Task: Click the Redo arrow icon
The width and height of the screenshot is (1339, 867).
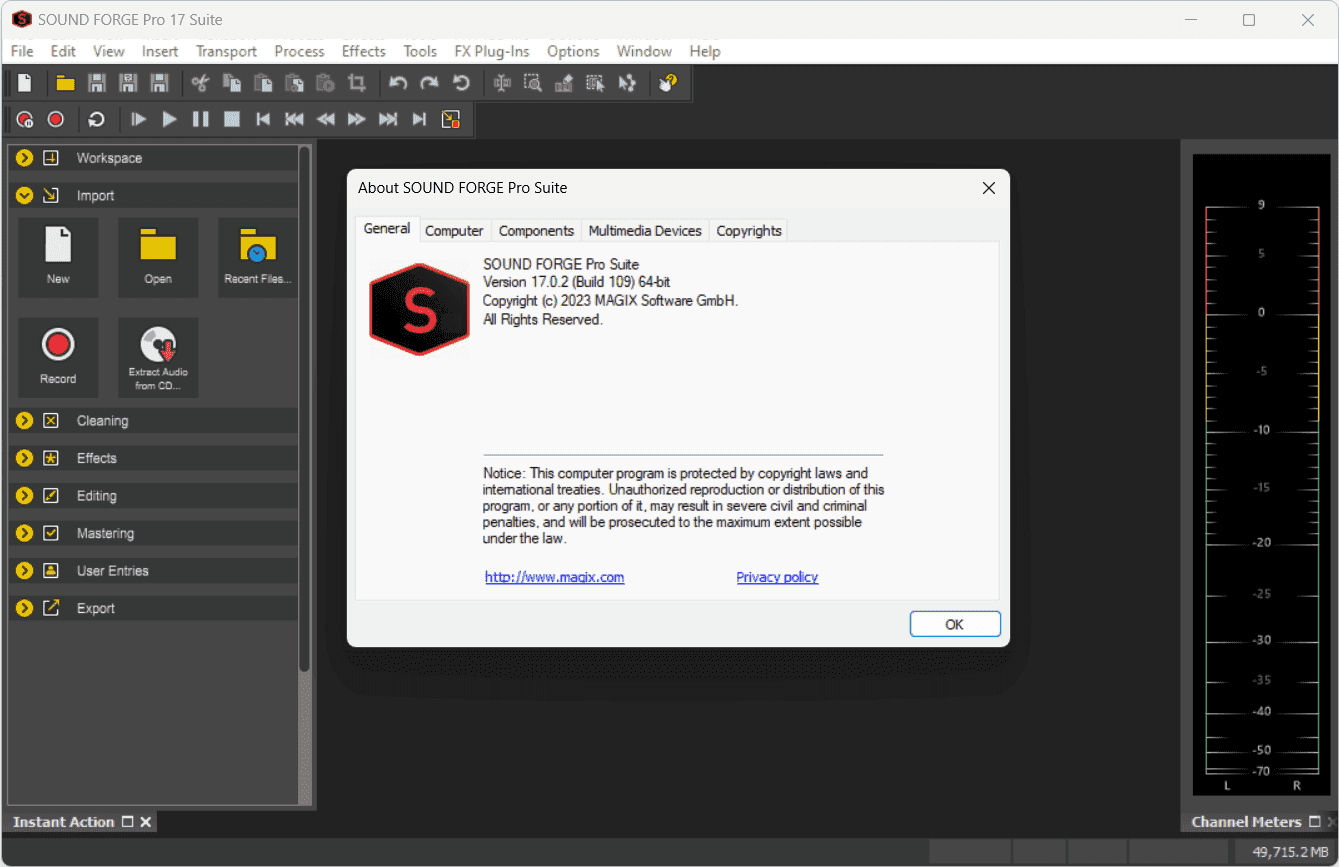Action: (x=429, y=83)
